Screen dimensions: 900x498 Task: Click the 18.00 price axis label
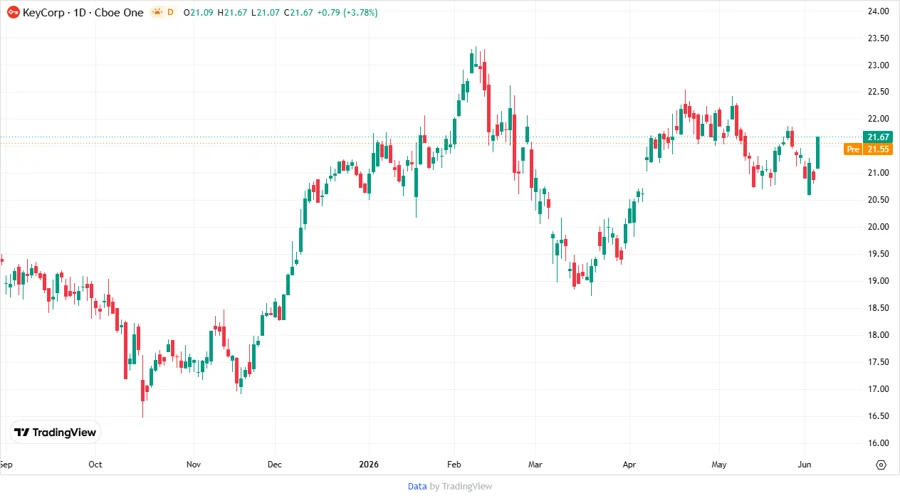click(x=878, y=335)
